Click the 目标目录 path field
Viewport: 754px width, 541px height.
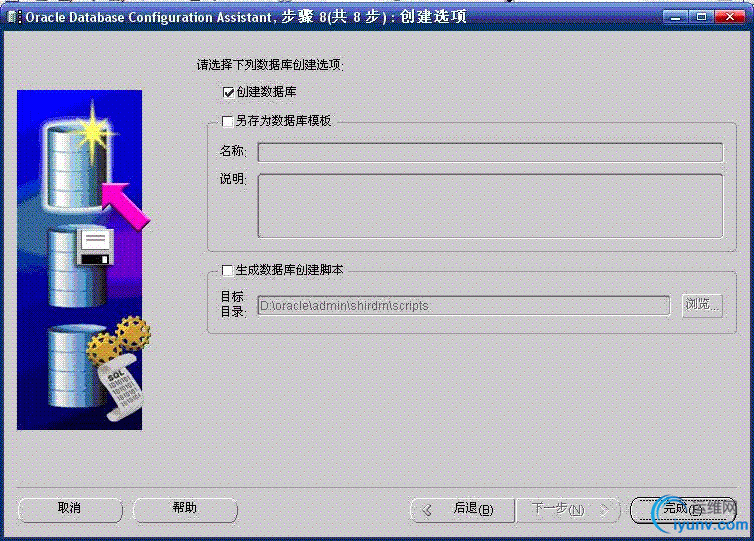(x=464, y=306)
